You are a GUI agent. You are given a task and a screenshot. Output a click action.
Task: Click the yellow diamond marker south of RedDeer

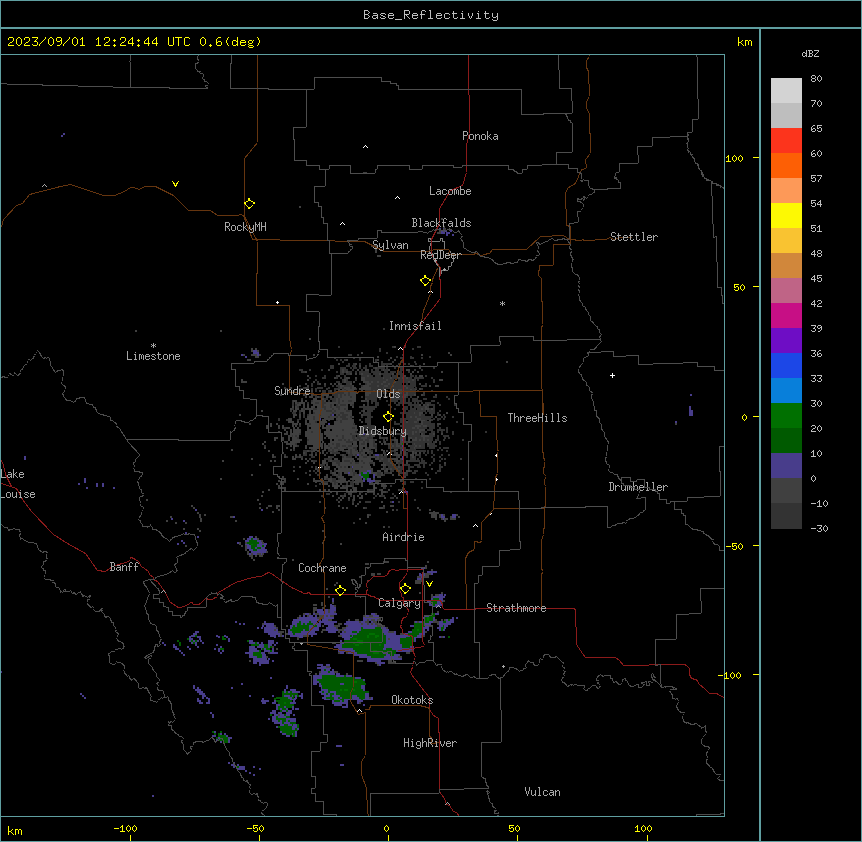coord(425,281)
